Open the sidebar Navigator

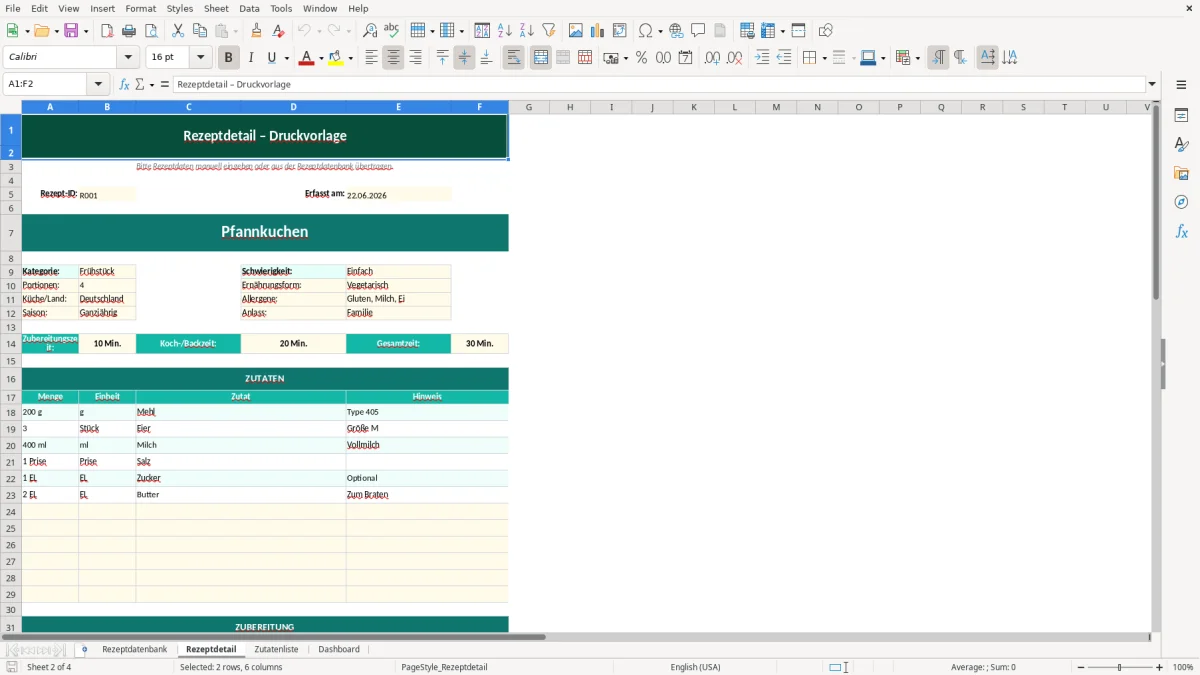coord(1181,203)
